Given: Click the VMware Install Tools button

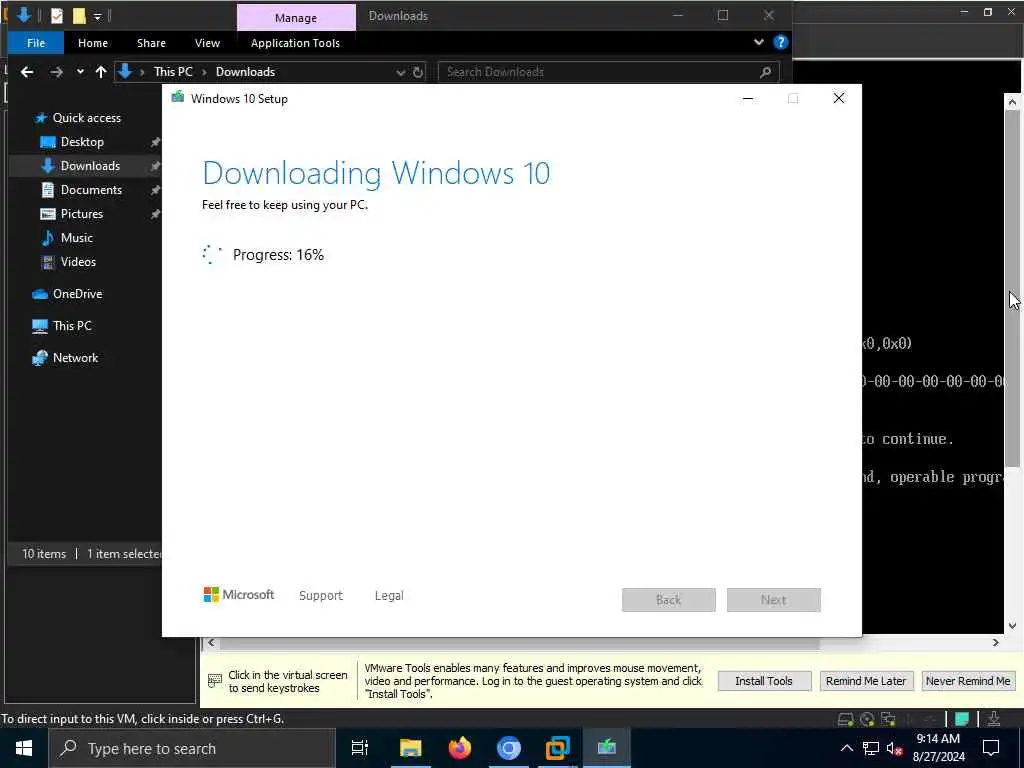Looking at the screenshot, I should click(x=764, y=681).
